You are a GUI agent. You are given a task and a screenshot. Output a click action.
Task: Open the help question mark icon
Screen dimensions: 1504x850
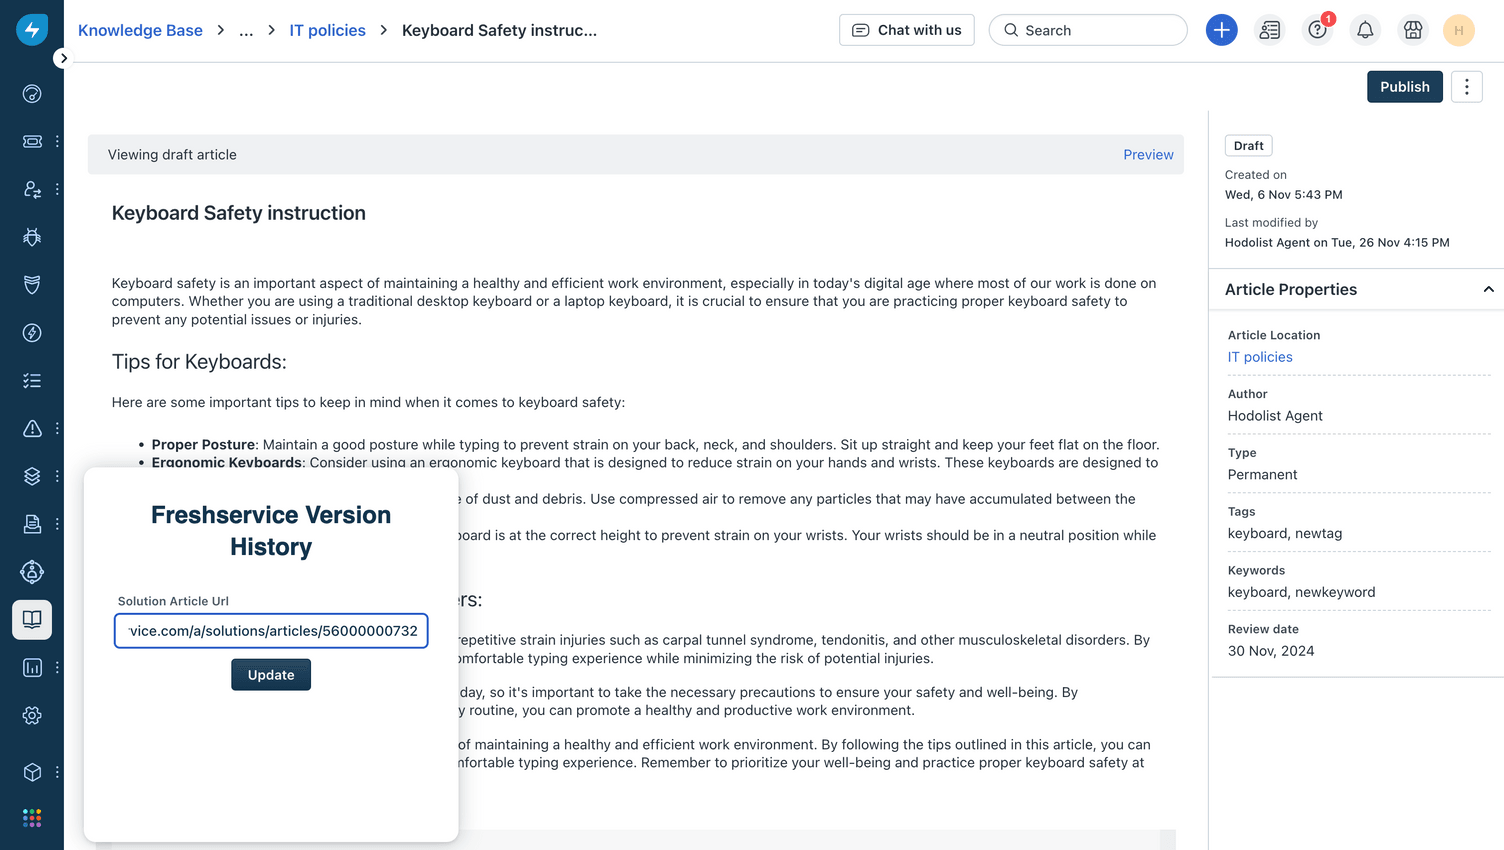1318,30
